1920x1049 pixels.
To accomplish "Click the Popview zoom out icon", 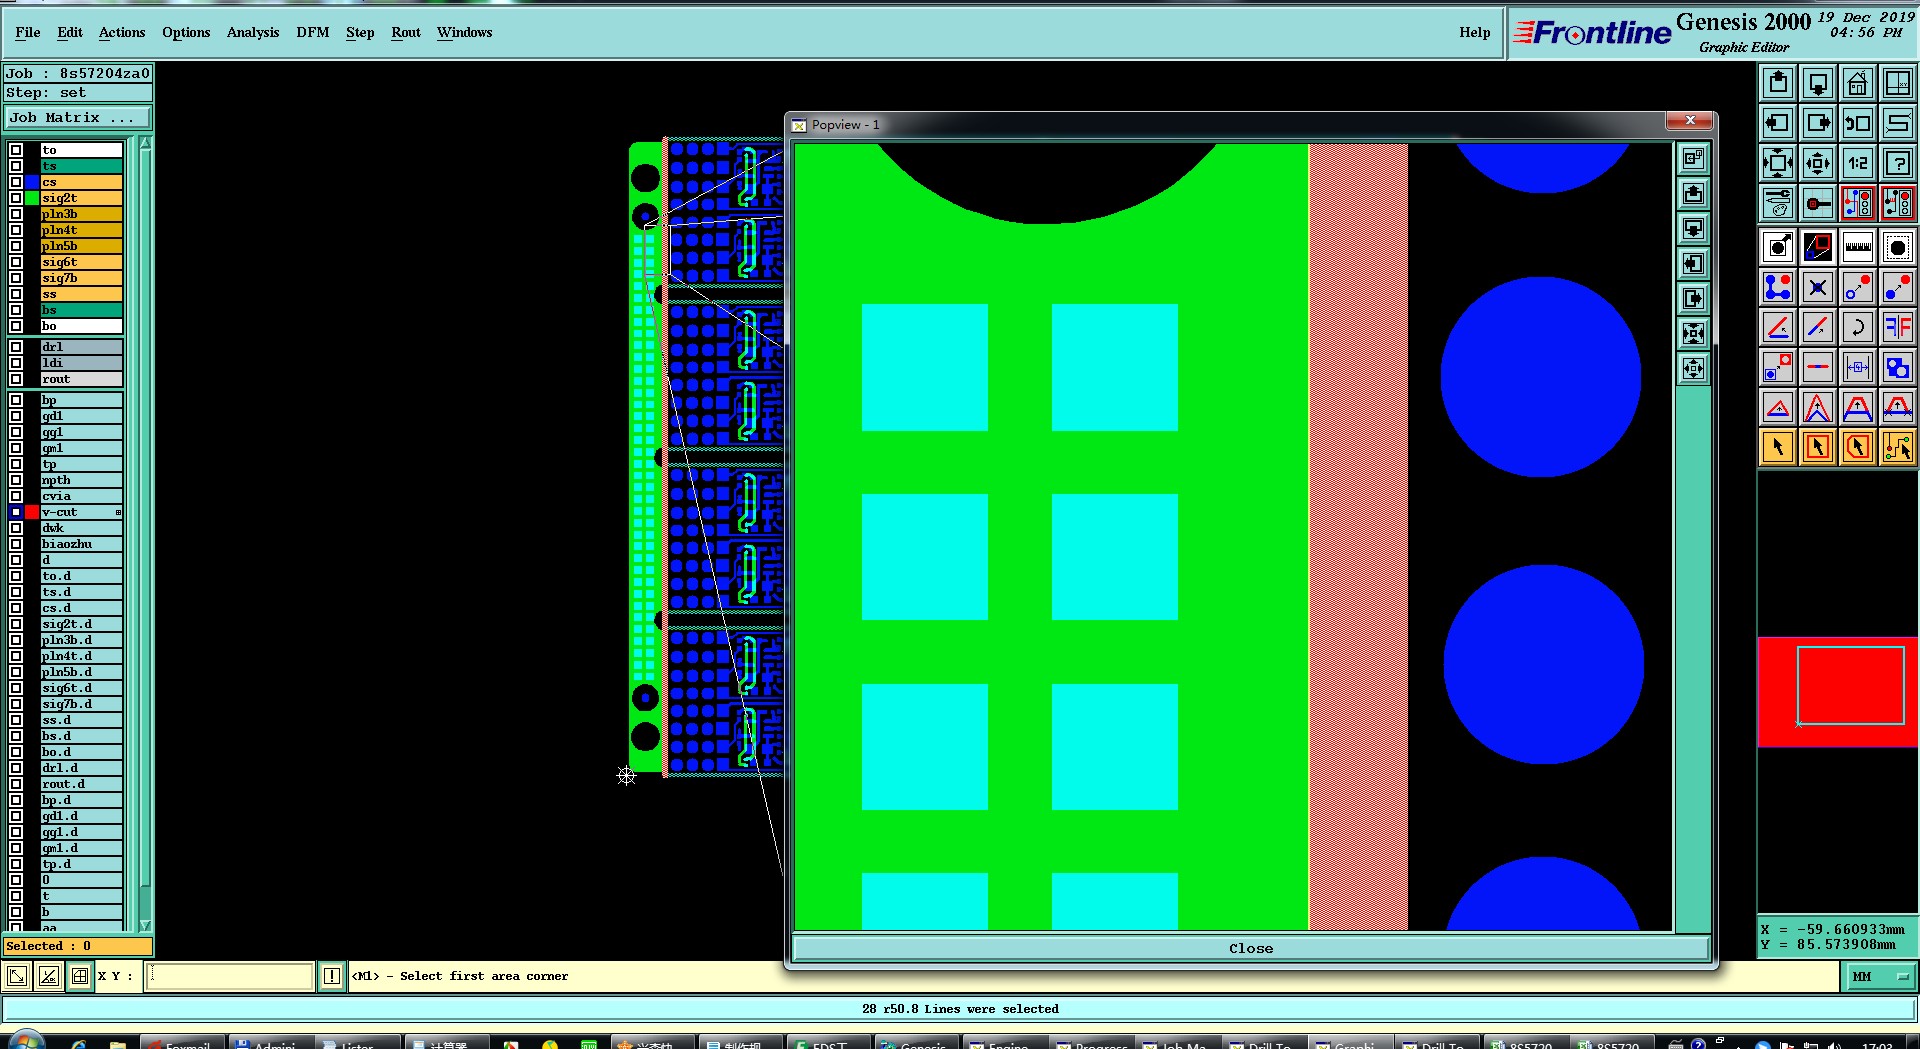I will pyautogui.click(x=1693, y=368).
